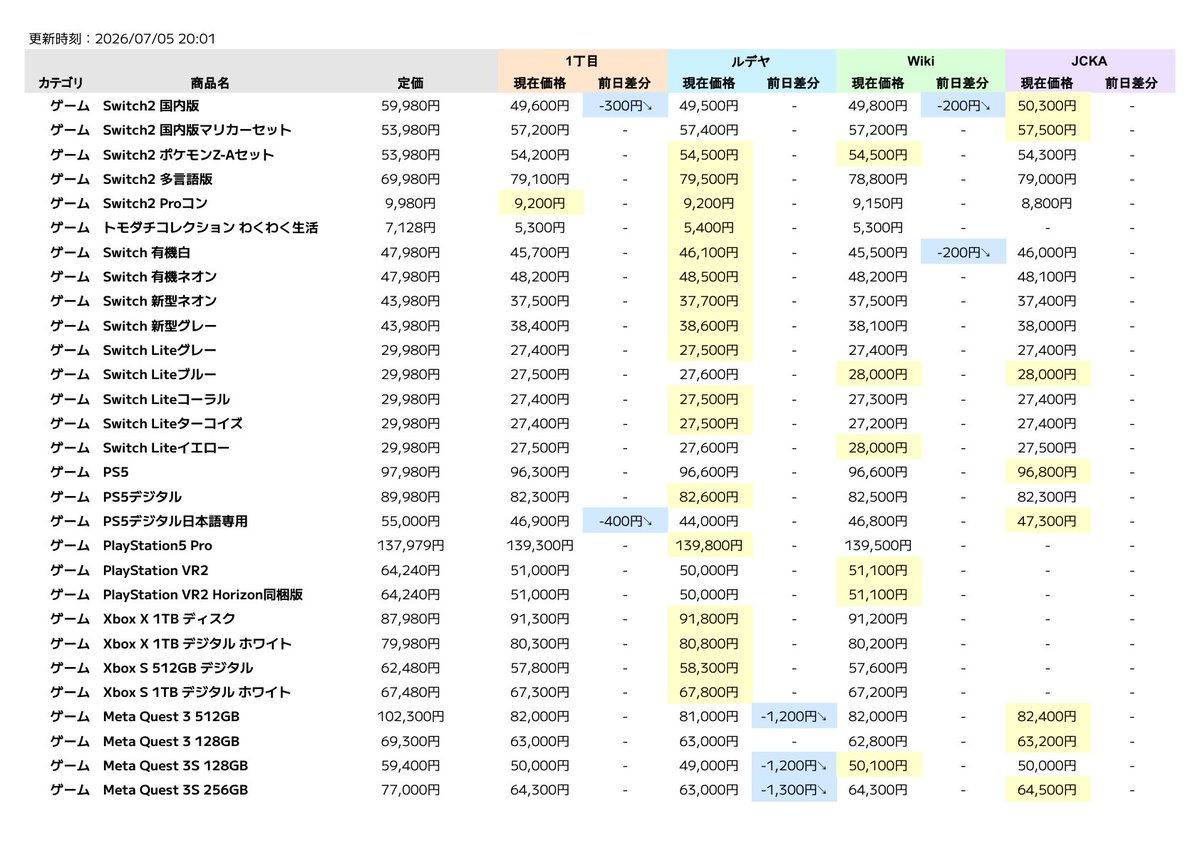Click list price 7,128円
1200x848 pixels.
410,228
